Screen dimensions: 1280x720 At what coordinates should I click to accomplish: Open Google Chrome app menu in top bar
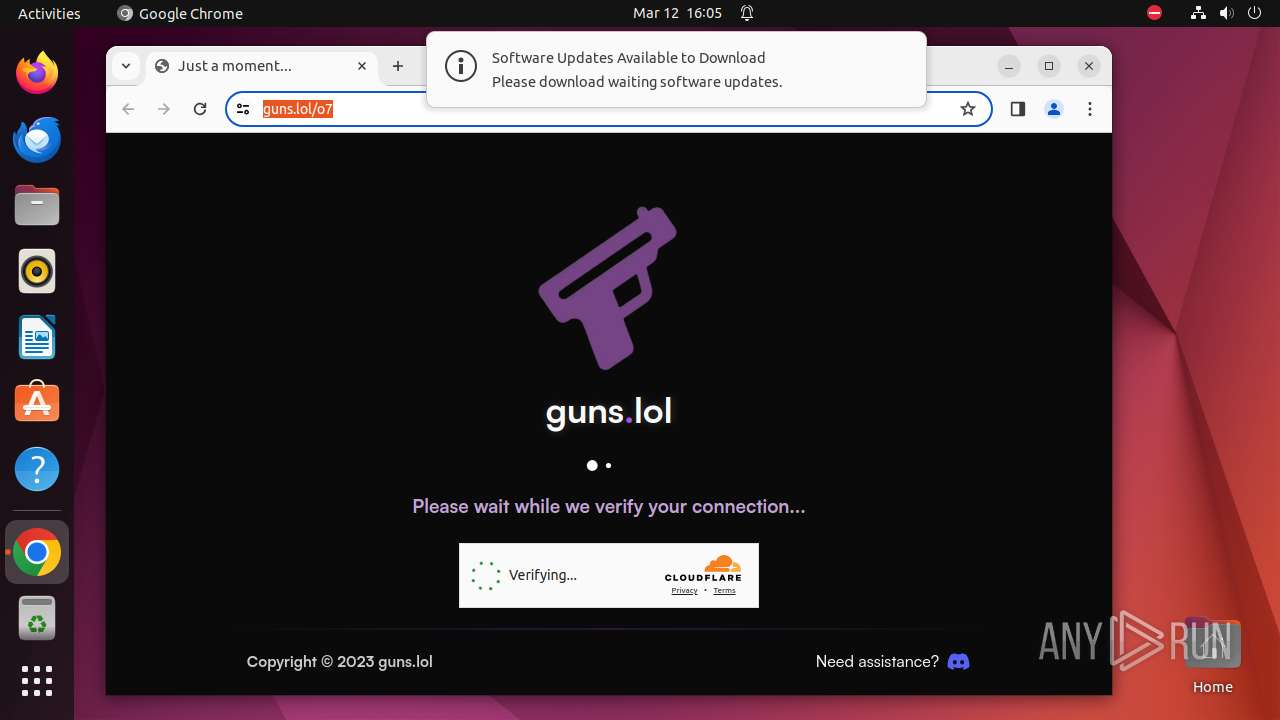(x=180, y=13)
